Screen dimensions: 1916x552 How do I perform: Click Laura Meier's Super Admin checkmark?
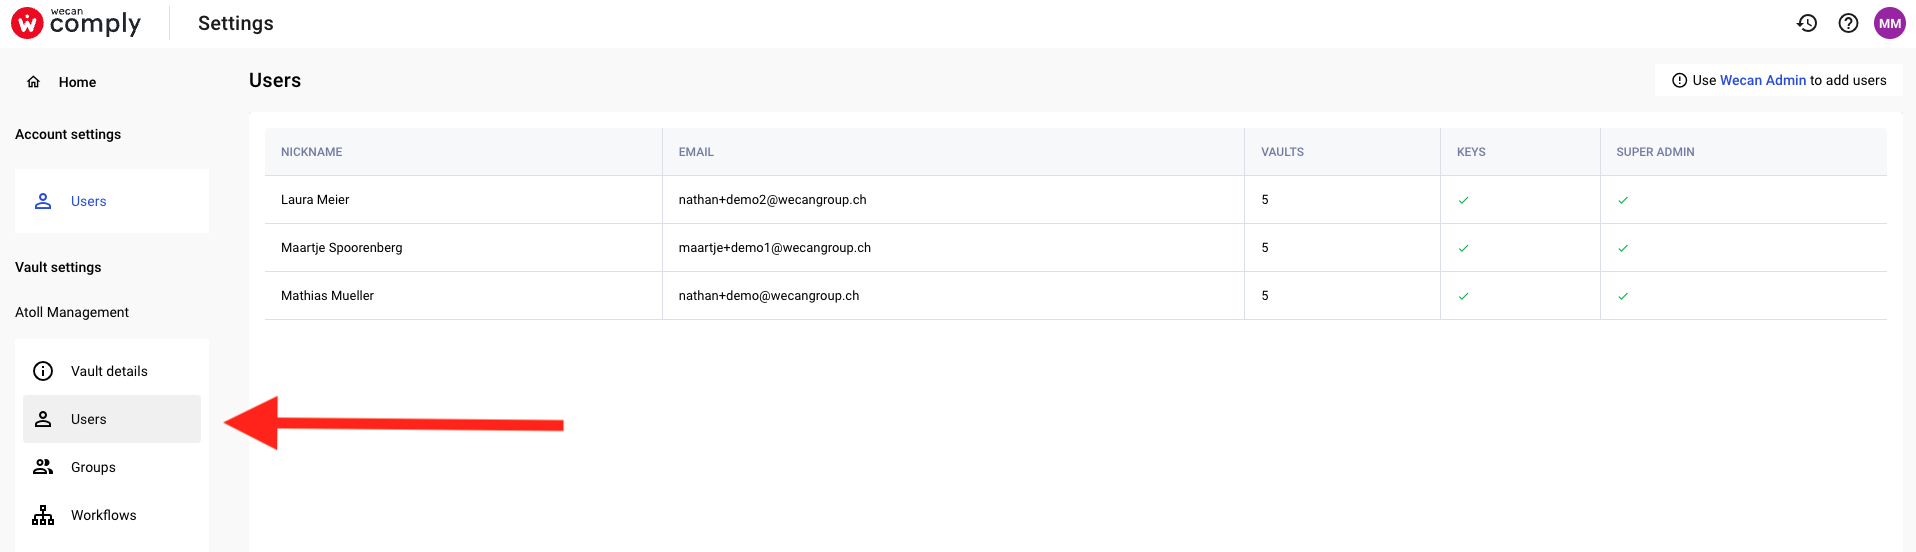(1623, 200)
